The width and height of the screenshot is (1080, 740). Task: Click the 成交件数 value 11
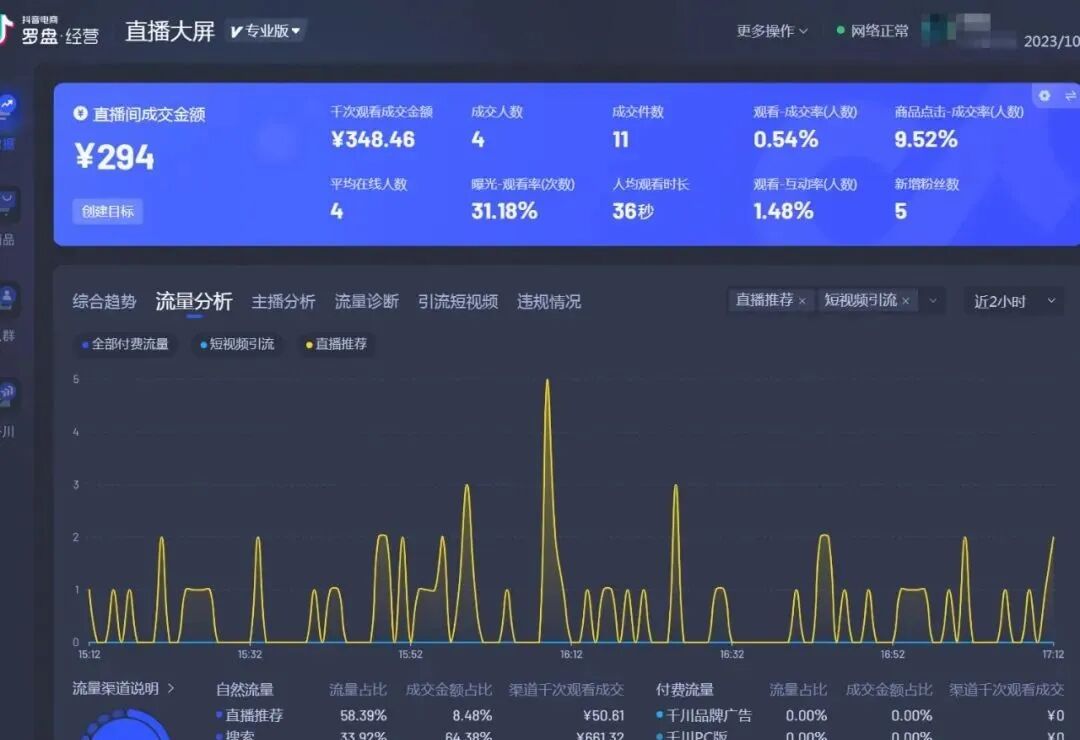point(621,140)
